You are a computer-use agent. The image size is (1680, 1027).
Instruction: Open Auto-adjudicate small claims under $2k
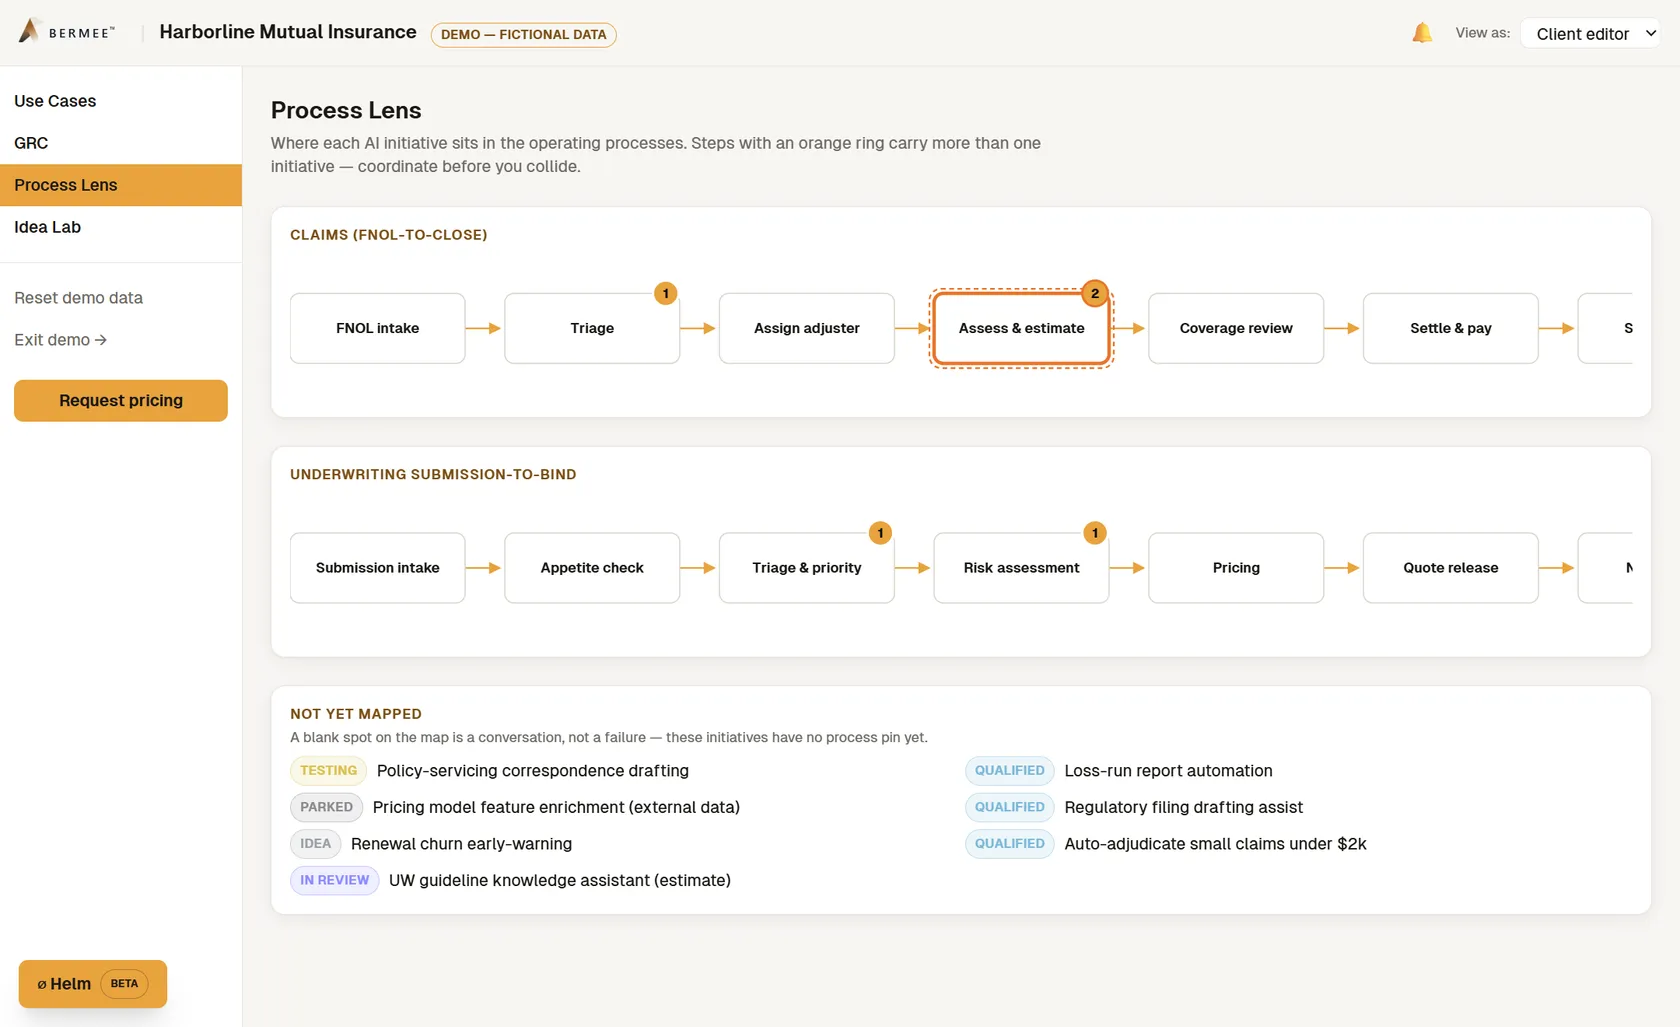point(1216,844)
